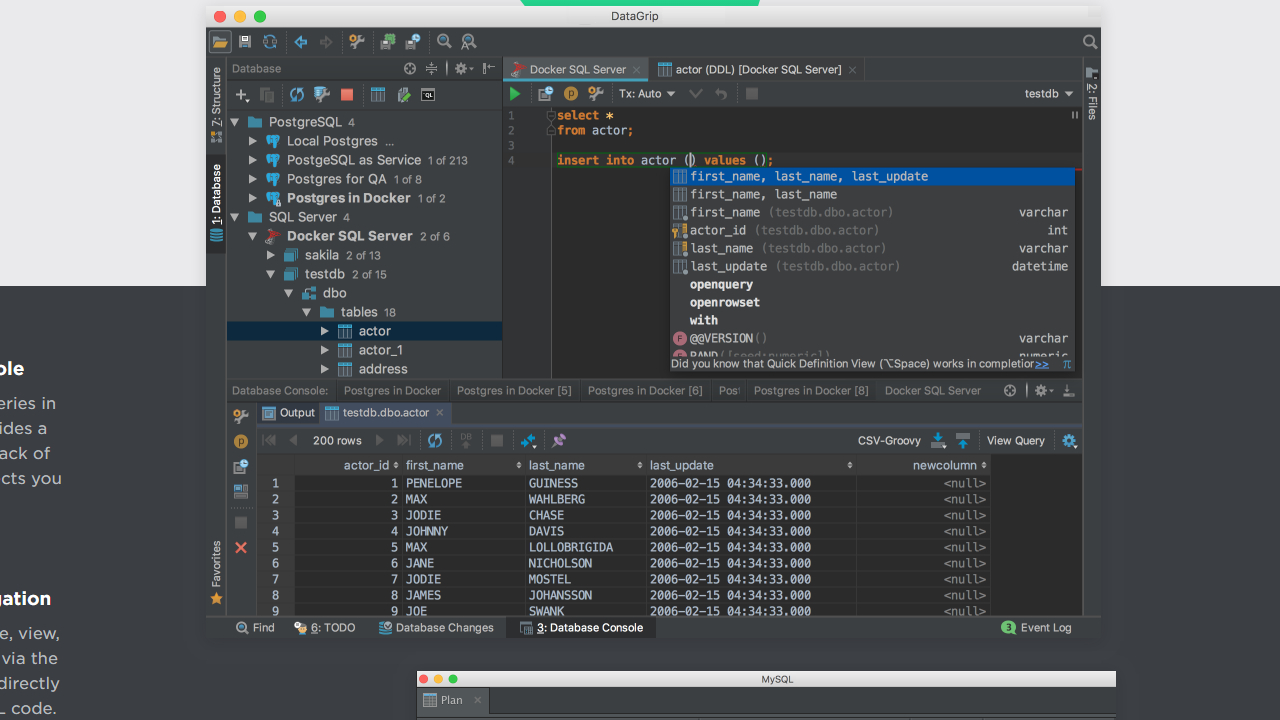Run the current SQL query

[514, 93]
